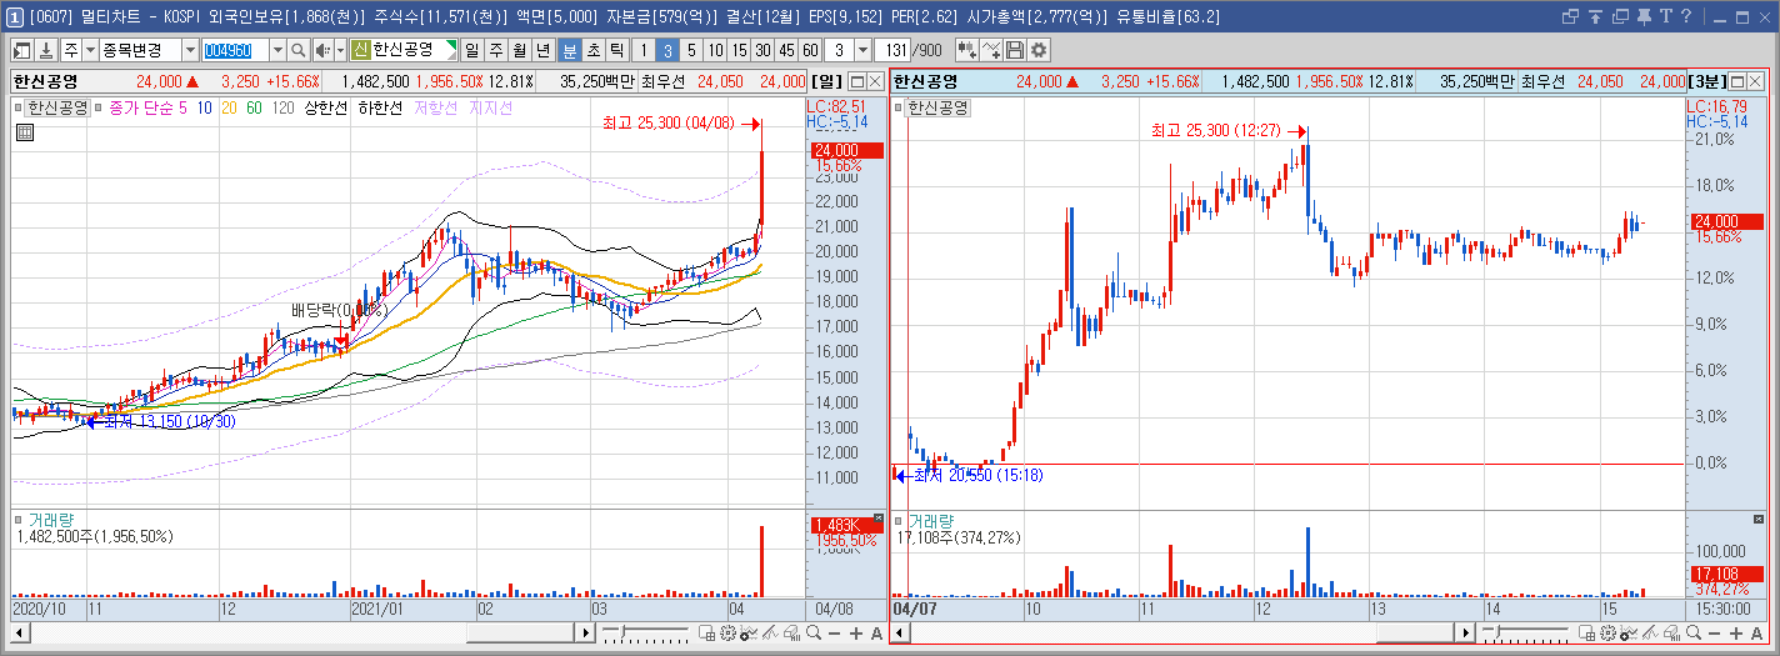Click the line-tool icon beside the save icon
This screenshot has width=1780, height=656.
(x=991, y=50)
